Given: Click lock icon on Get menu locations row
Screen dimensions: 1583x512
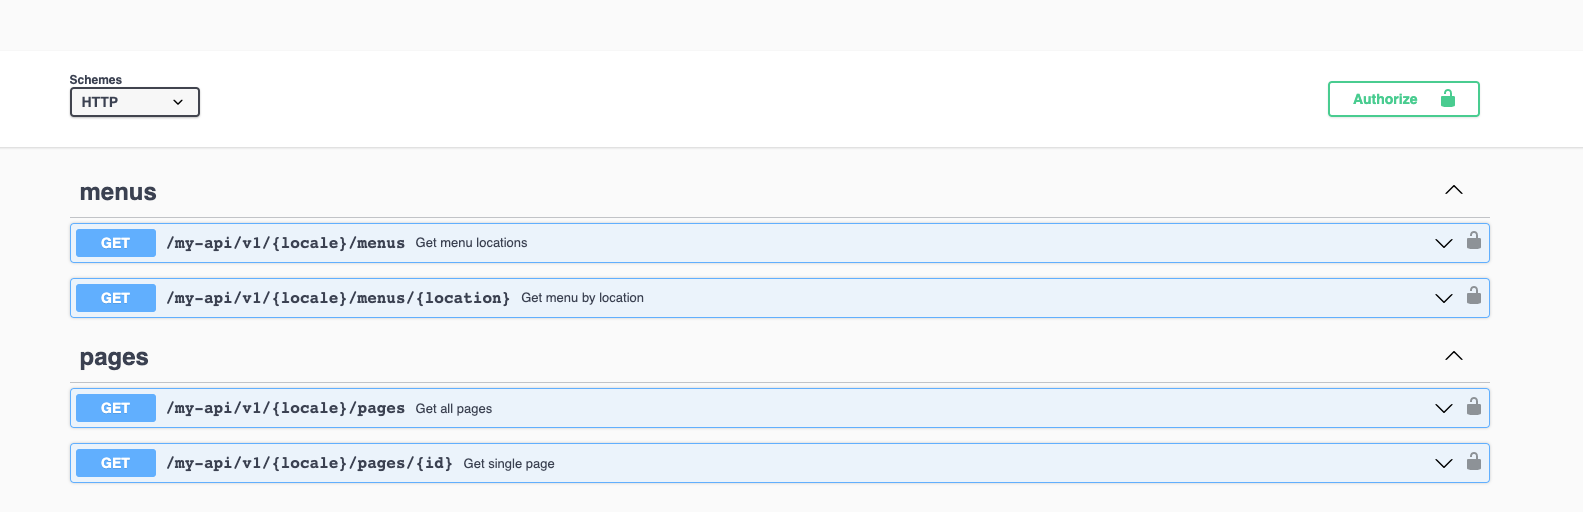Looking at the screenshot, I should [x=1474, y=240].
